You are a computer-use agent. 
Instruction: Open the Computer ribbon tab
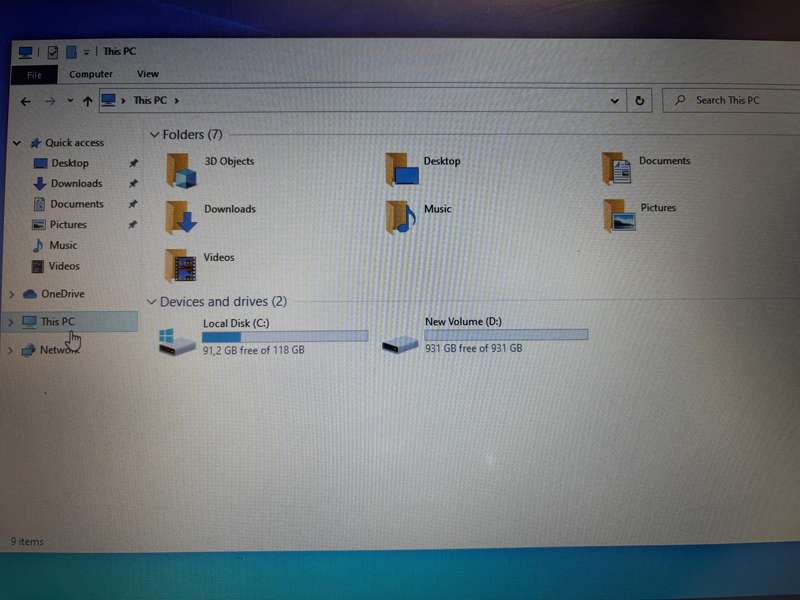[x=91, y=74]
